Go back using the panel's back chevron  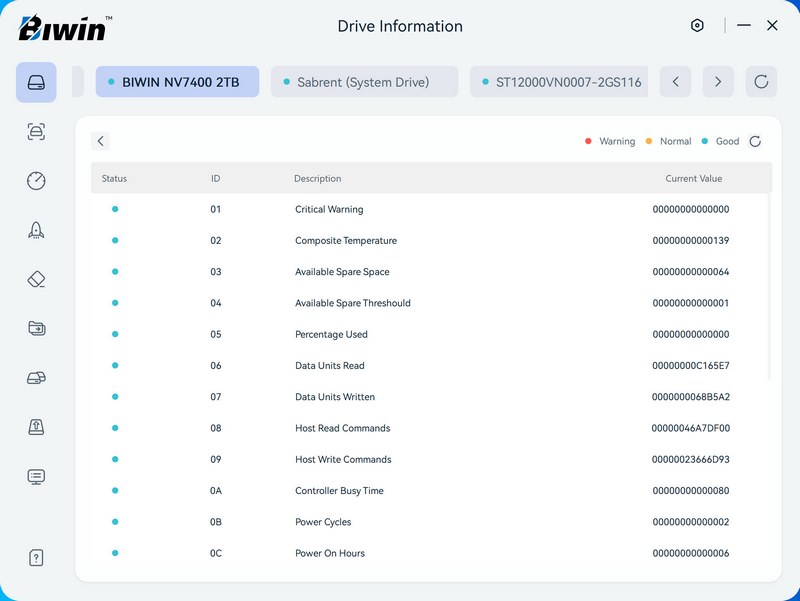point(100,141)
